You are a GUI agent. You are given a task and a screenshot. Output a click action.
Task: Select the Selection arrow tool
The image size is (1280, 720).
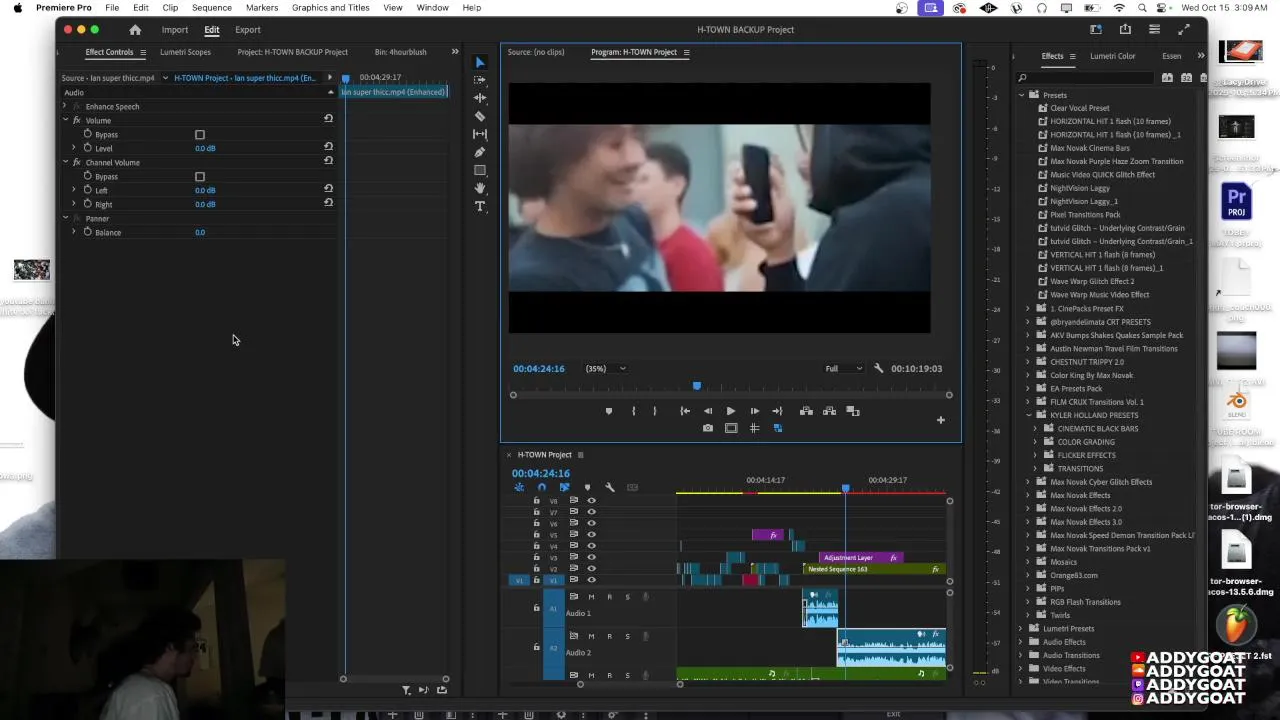[480, 62]
